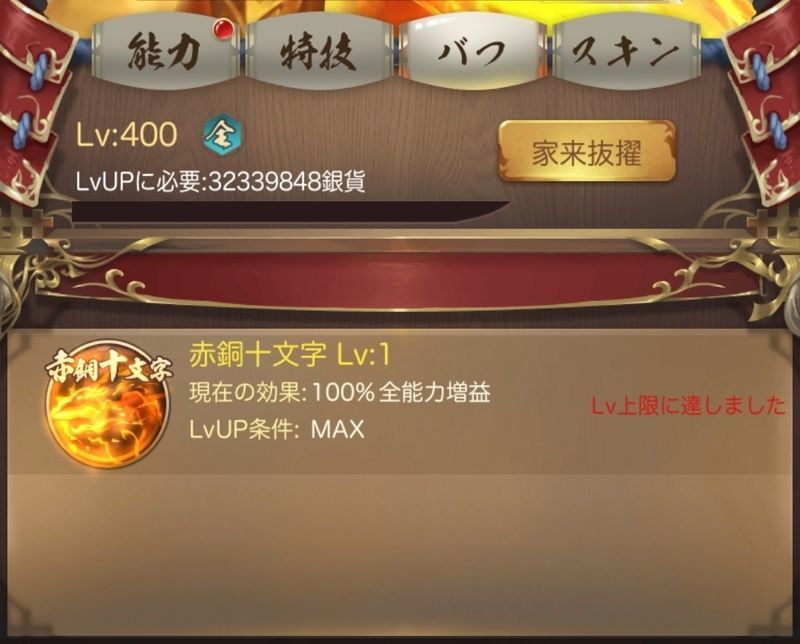Click the LvUPに必要 silver cost text
The width and height of the screenshot is (800, 644).
[220, 181]
